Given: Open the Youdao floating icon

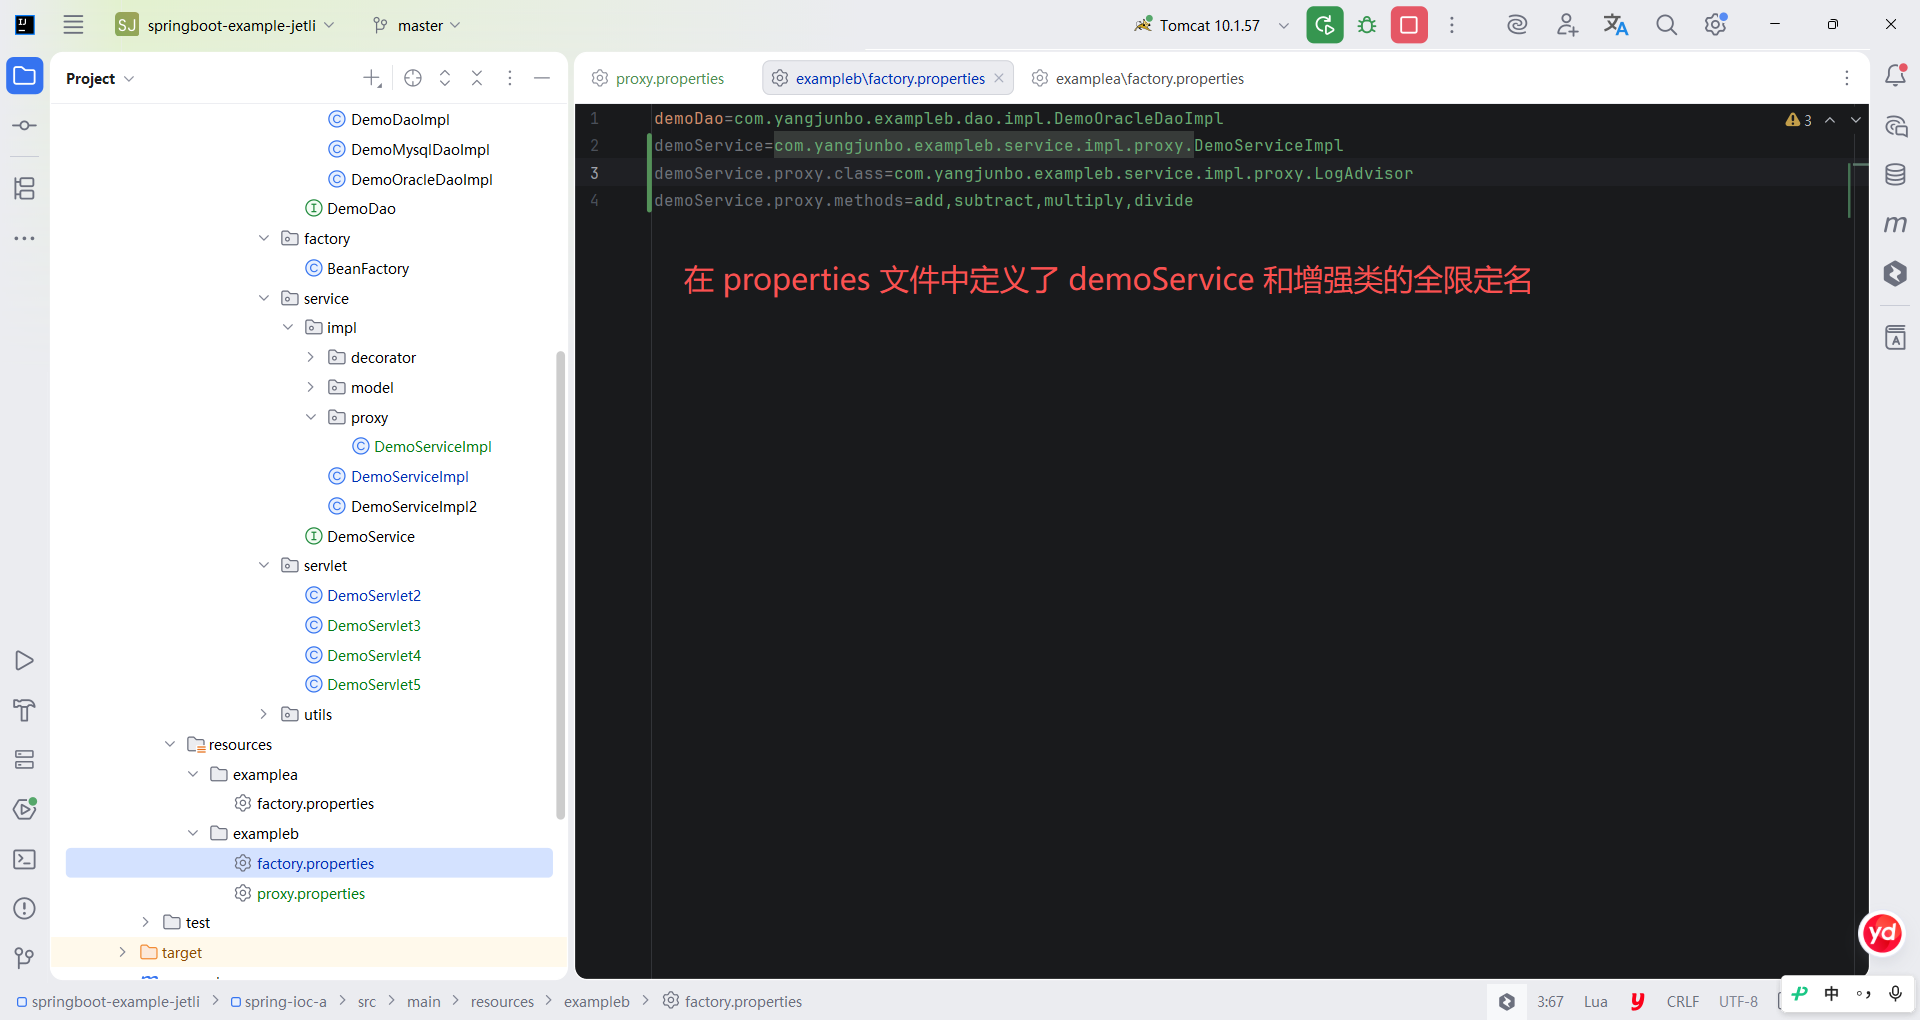Looking at the screenshot, I should (x=1882, y=933).
